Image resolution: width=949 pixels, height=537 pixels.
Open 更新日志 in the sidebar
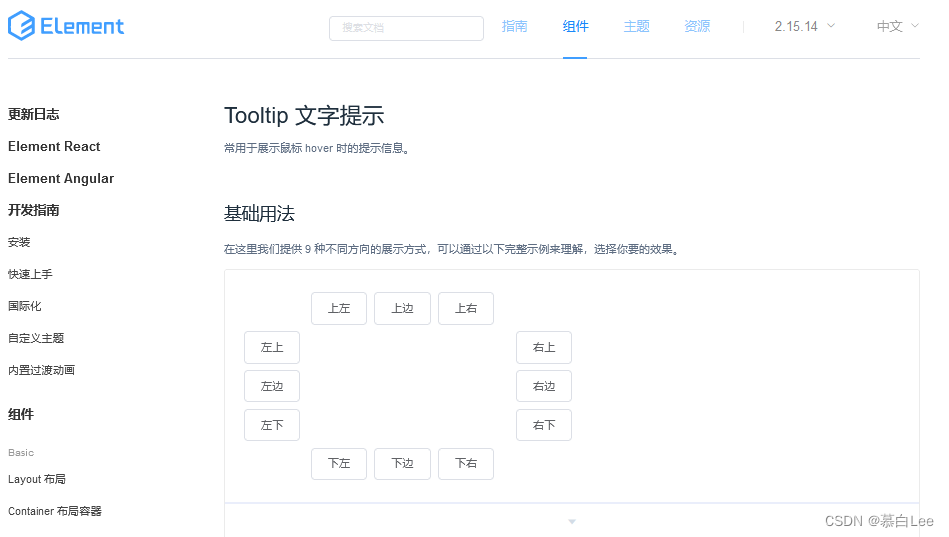pos(34,114)
